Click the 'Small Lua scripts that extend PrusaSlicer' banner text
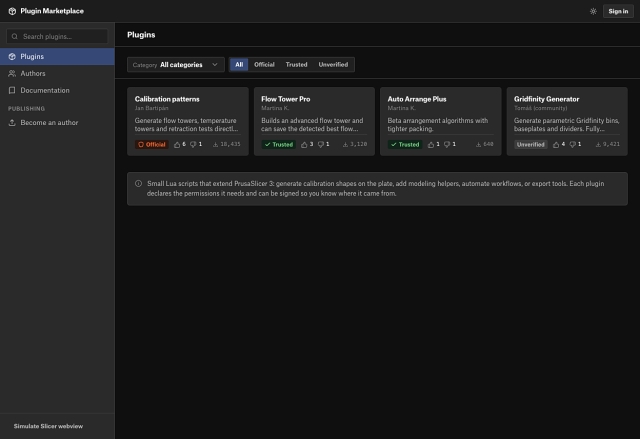640x439 pixels. (376, 188)
